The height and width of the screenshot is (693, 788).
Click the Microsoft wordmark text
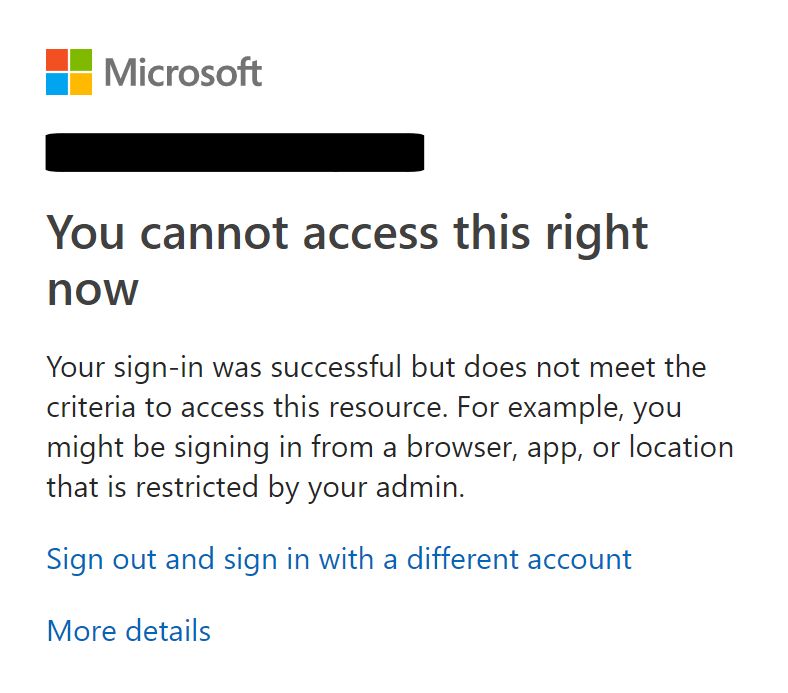[x=183, y=72]
